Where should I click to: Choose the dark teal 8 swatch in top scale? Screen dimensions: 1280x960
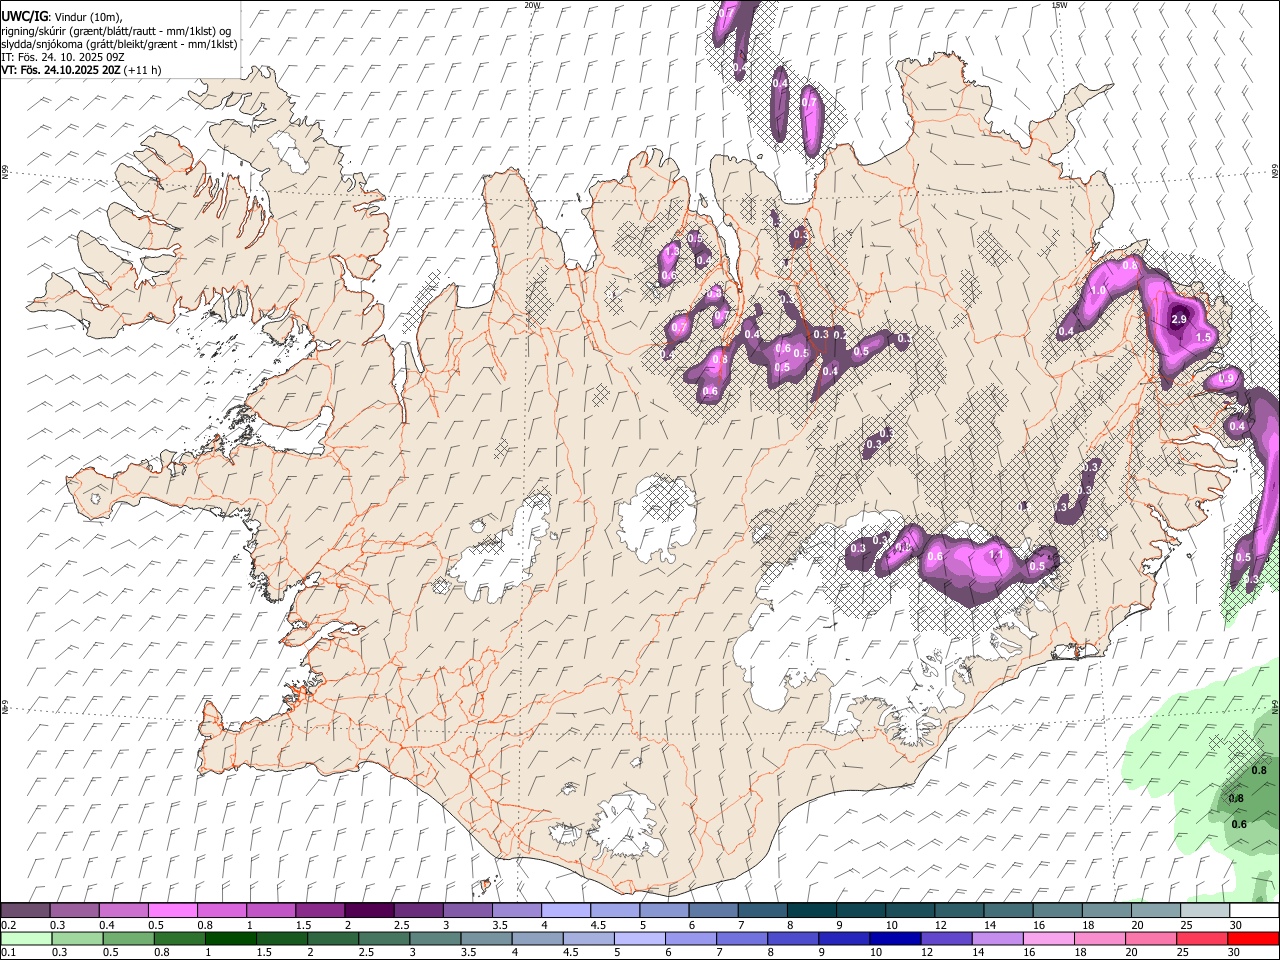click(x=810, y=911)
